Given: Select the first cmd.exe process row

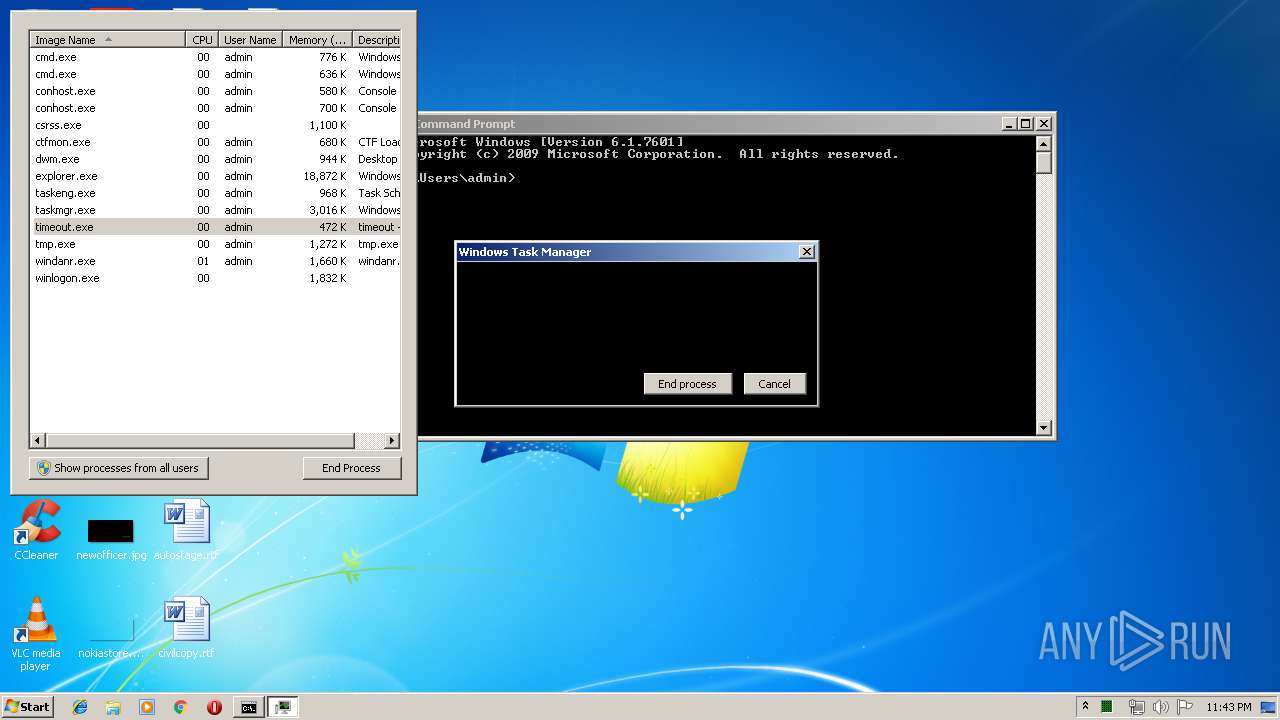Looking at the screenshot, I should [215, 57].
